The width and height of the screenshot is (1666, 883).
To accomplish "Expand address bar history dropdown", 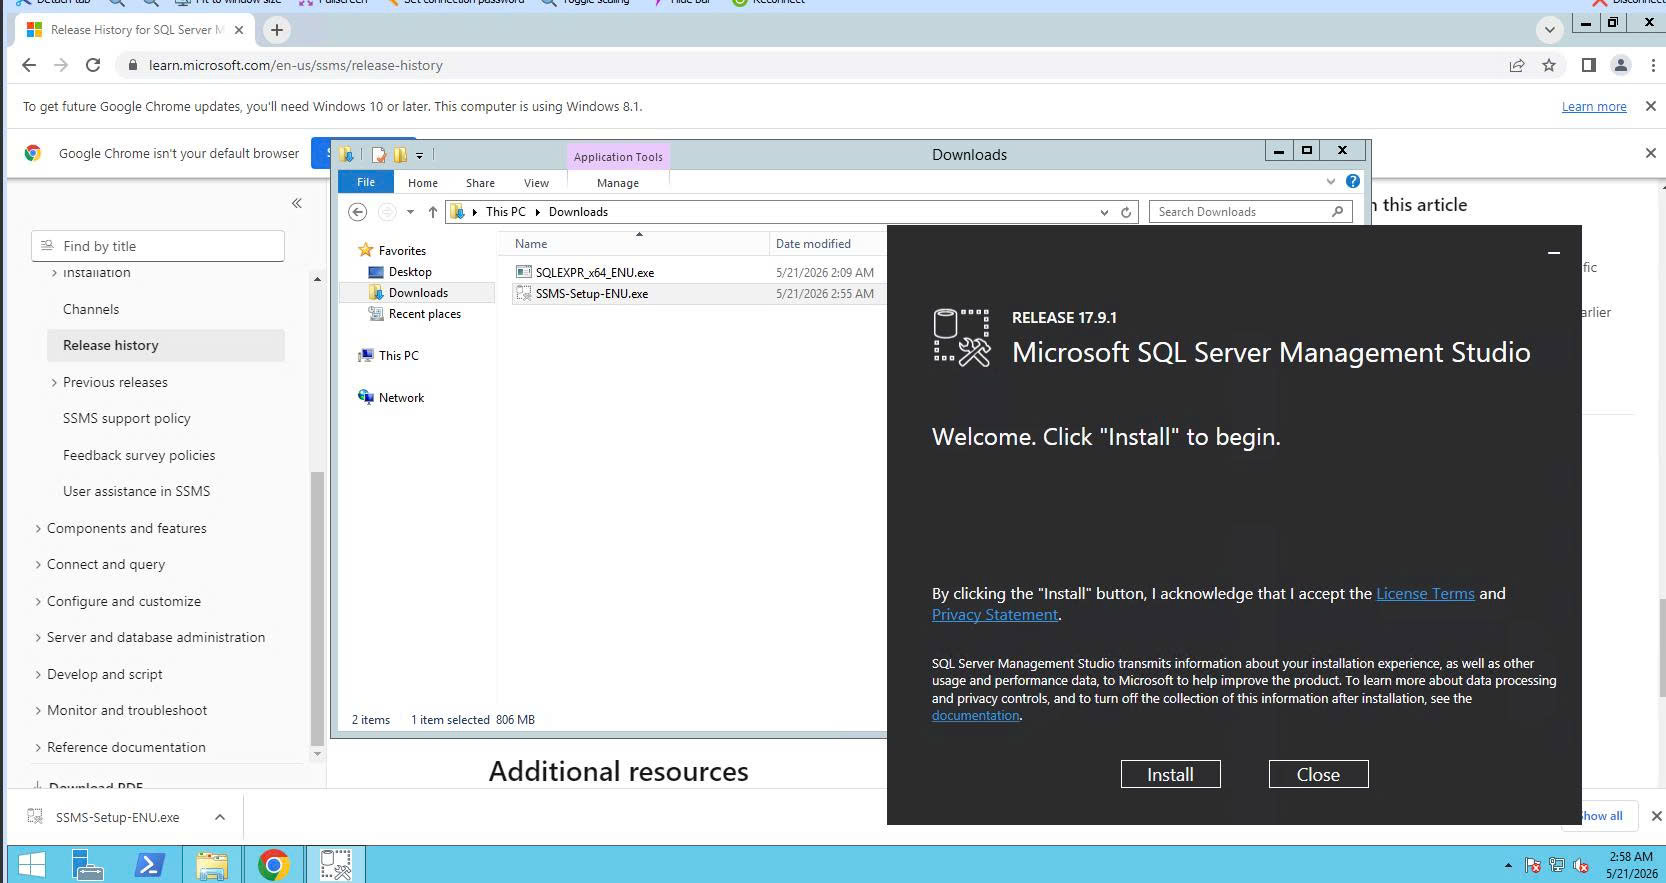I will [x=1104, y=212].
